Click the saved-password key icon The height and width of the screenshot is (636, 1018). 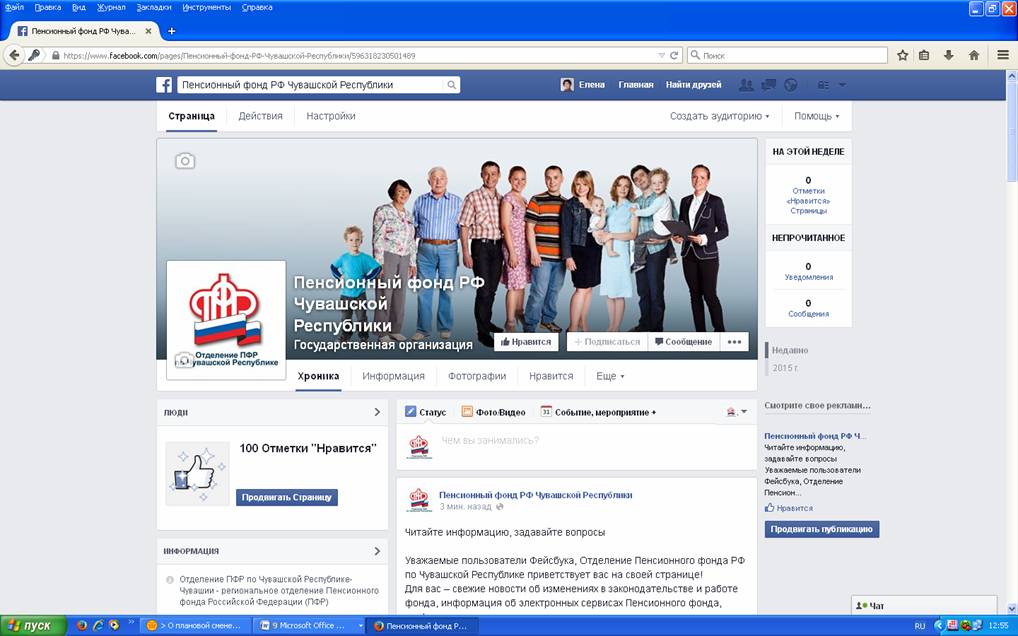[34, 55]
